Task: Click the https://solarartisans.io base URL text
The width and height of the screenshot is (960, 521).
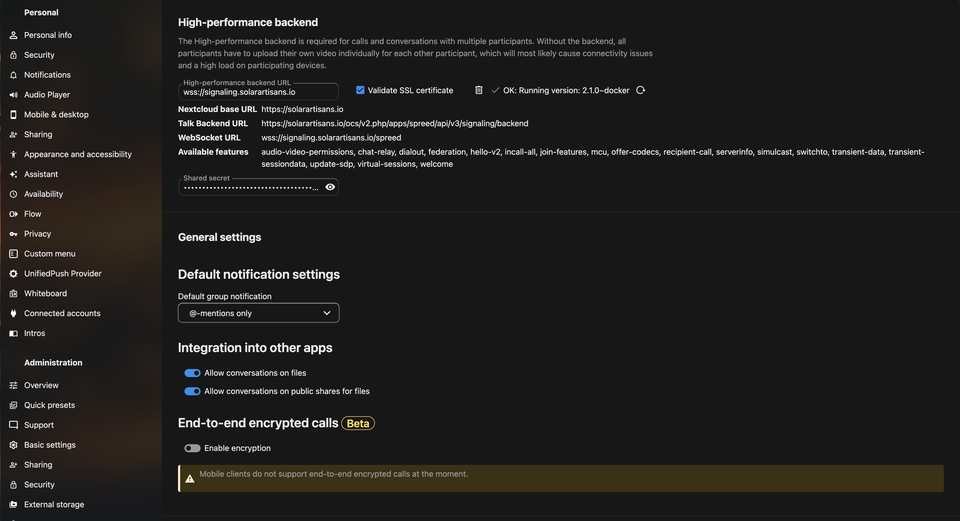Action: pyautogui.click(x=302, y=109)
